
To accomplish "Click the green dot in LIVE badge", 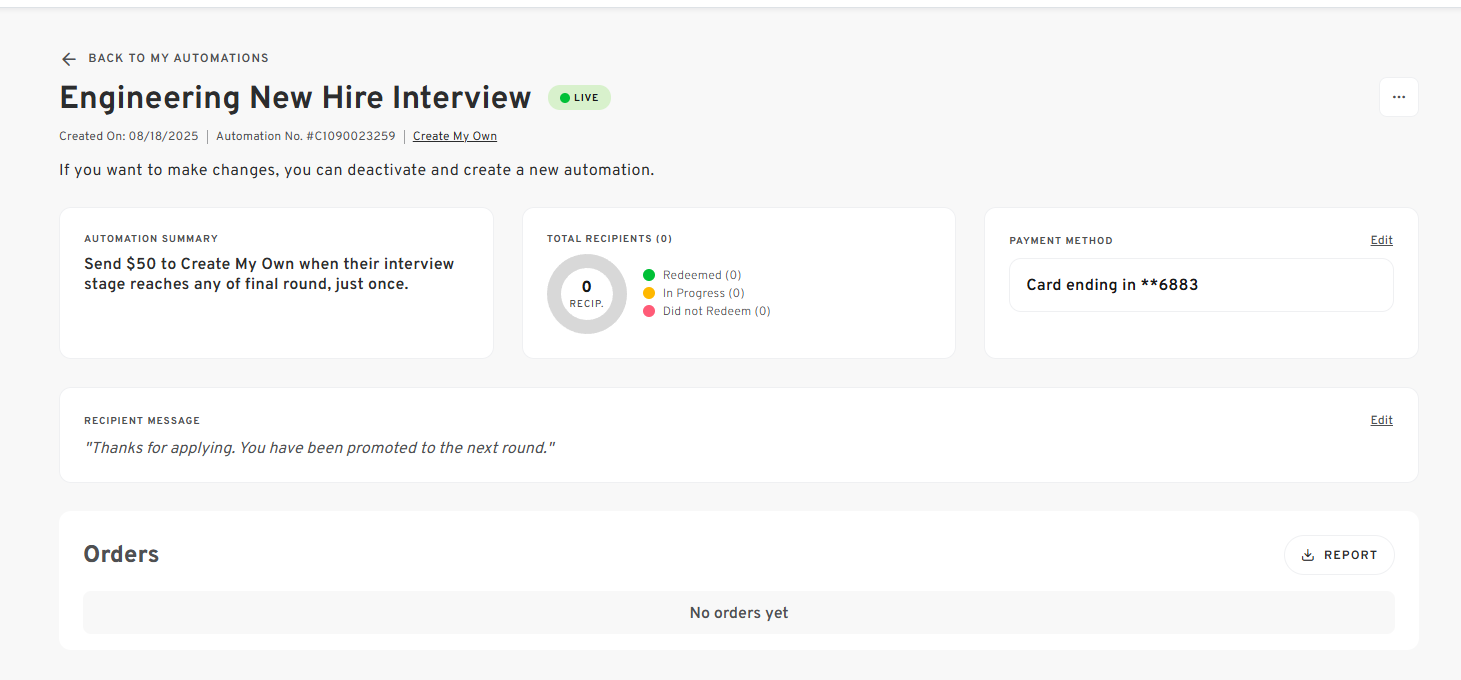I will (564, 98).
